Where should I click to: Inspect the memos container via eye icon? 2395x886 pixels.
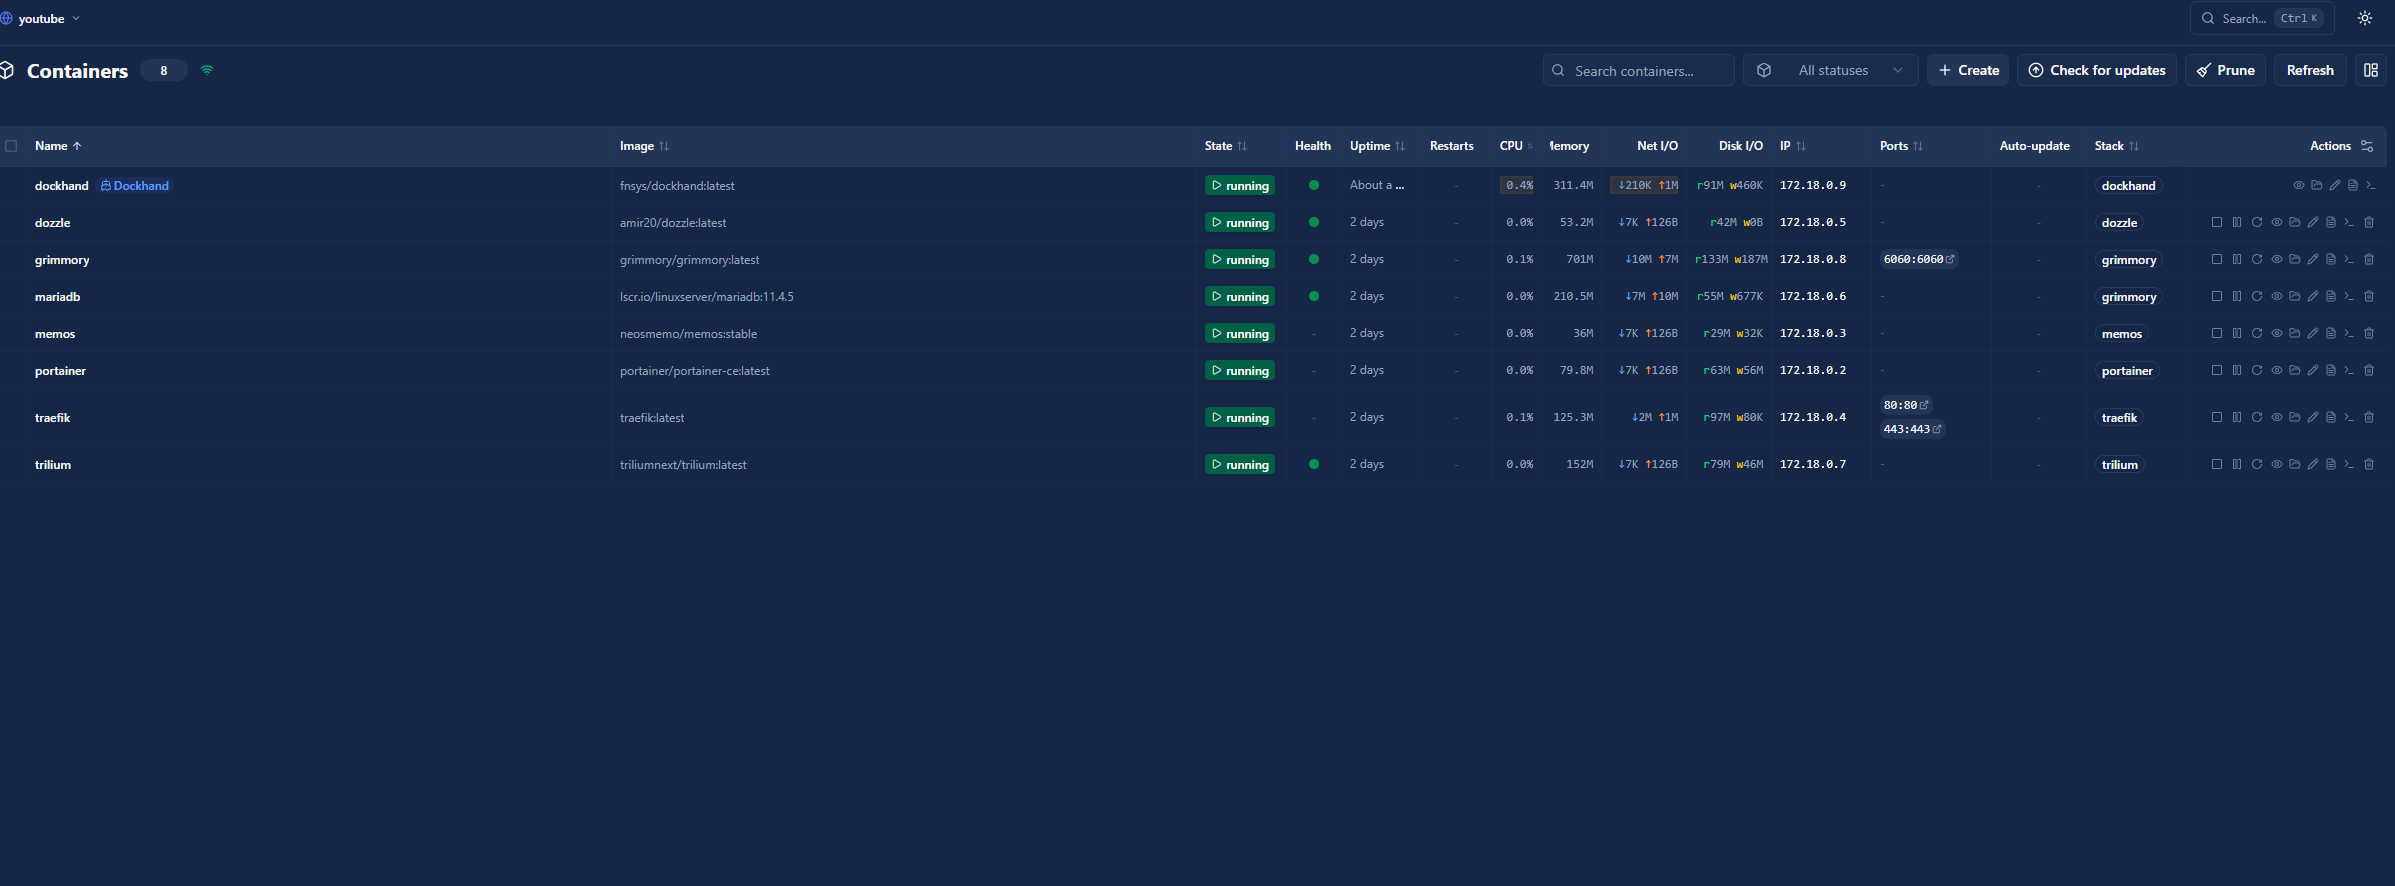2277,333
